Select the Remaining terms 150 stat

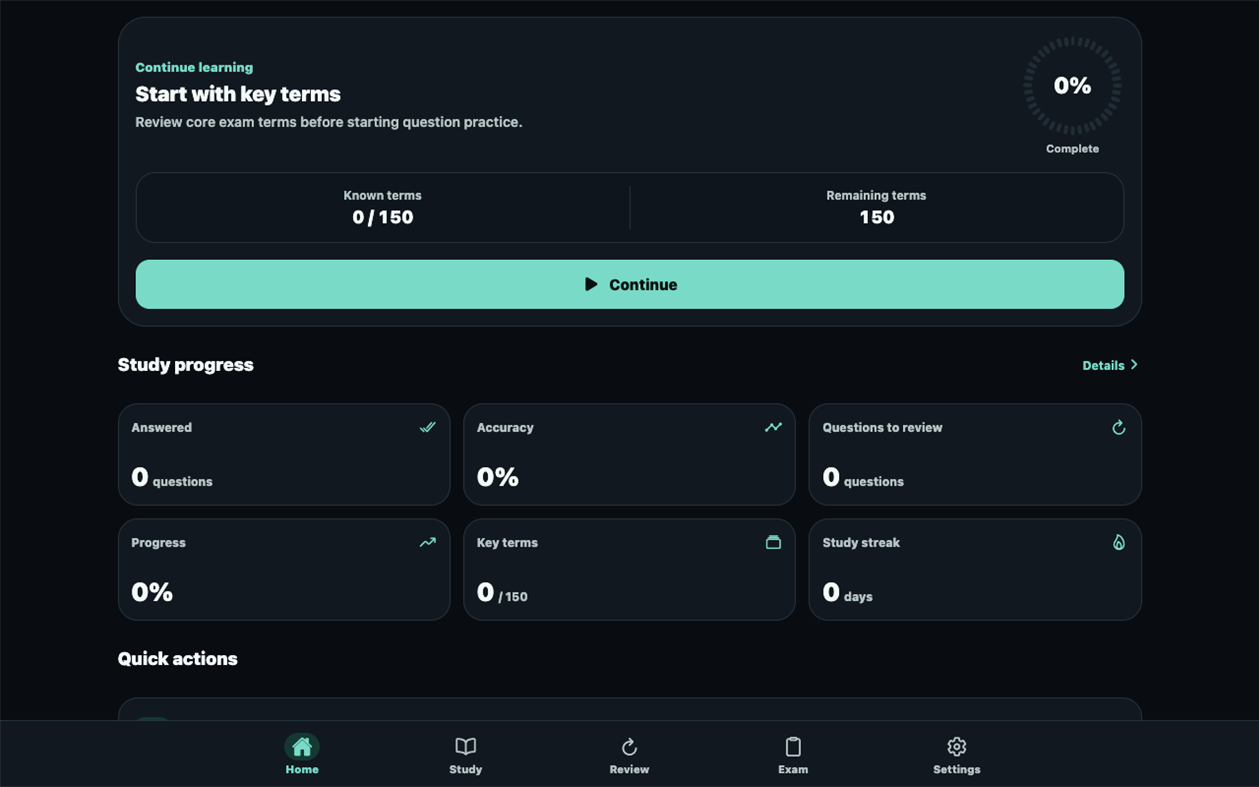tap(876, 207)
